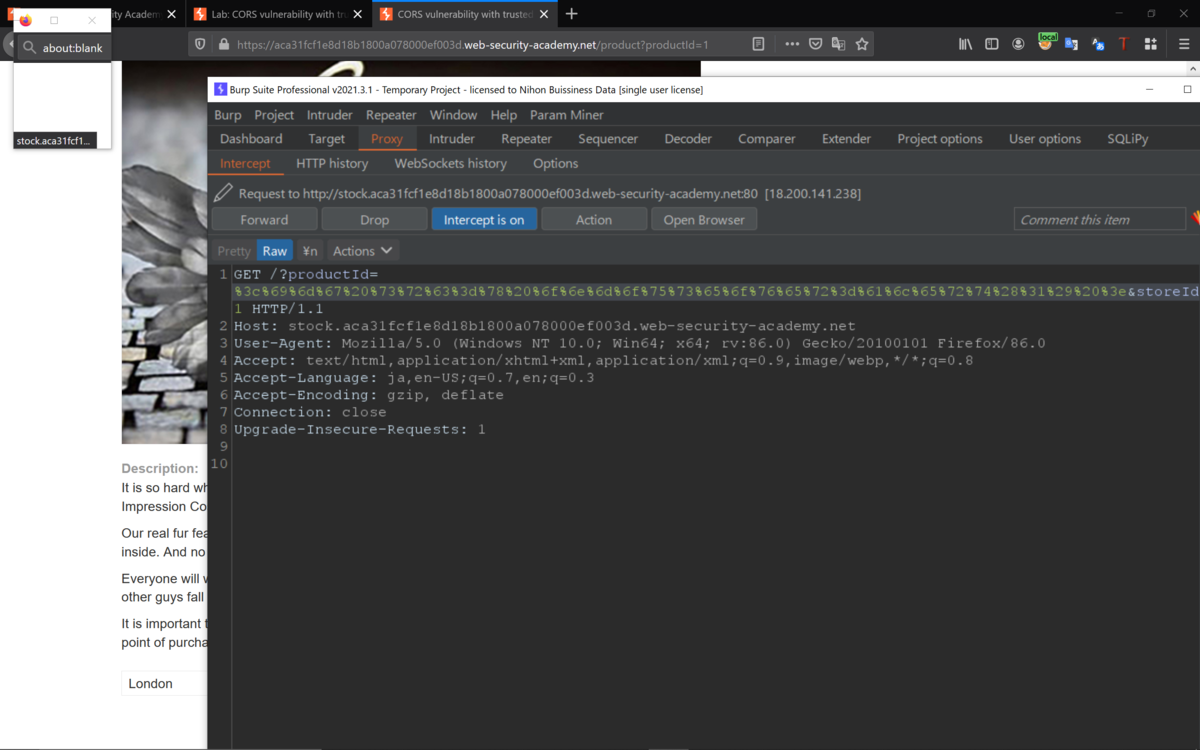Open the Window menu
Image resolution: width=1200 pixels, height=750 pixels.
pyautogui.click(x=453, y=115)
